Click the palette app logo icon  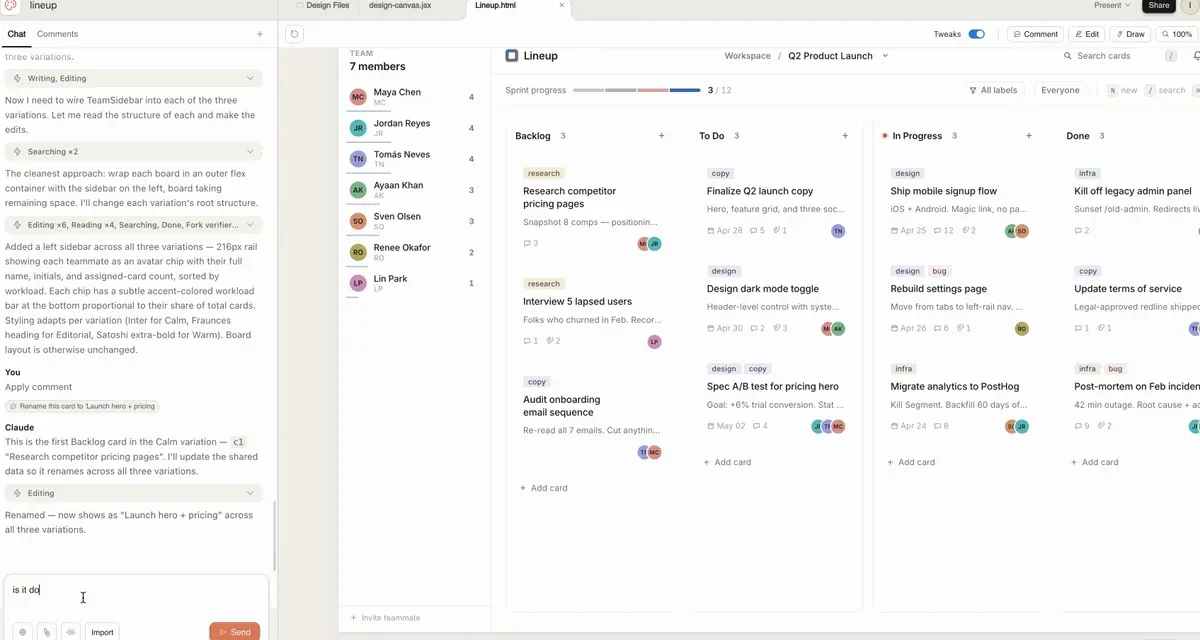tap(12, 6)
